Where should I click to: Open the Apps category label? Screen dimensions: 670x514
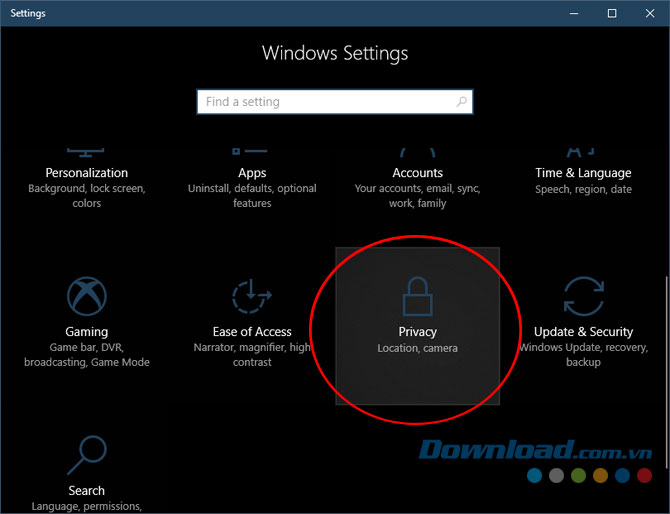pyautogui.click(x=252, y=173)
